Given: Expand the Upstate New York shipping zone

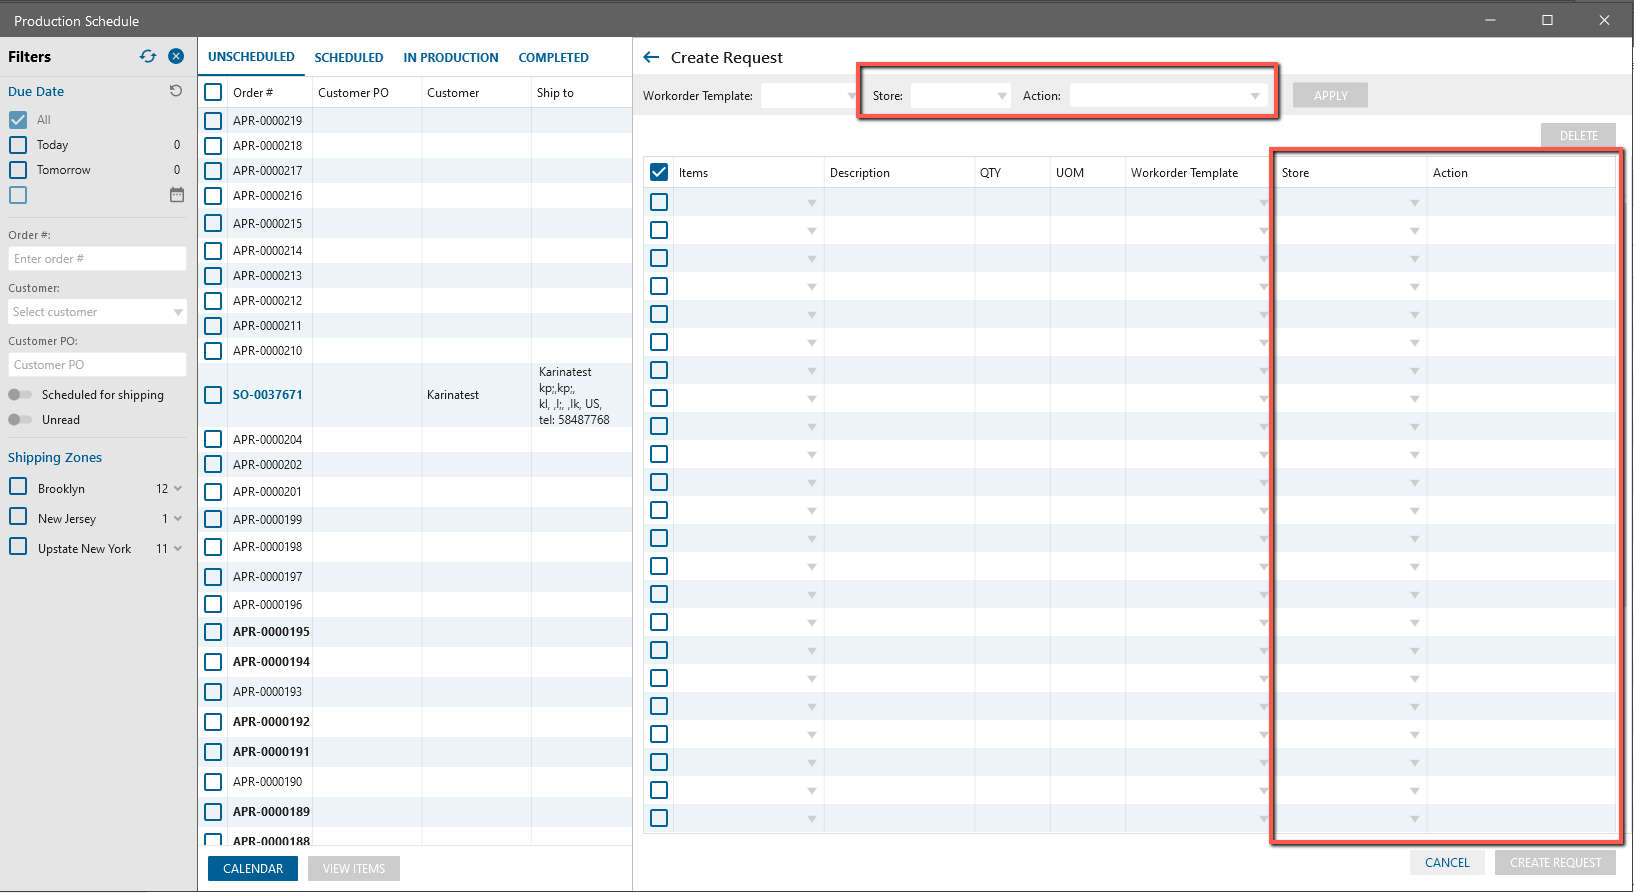Looking at the screenshot, I should coord(178,549).
